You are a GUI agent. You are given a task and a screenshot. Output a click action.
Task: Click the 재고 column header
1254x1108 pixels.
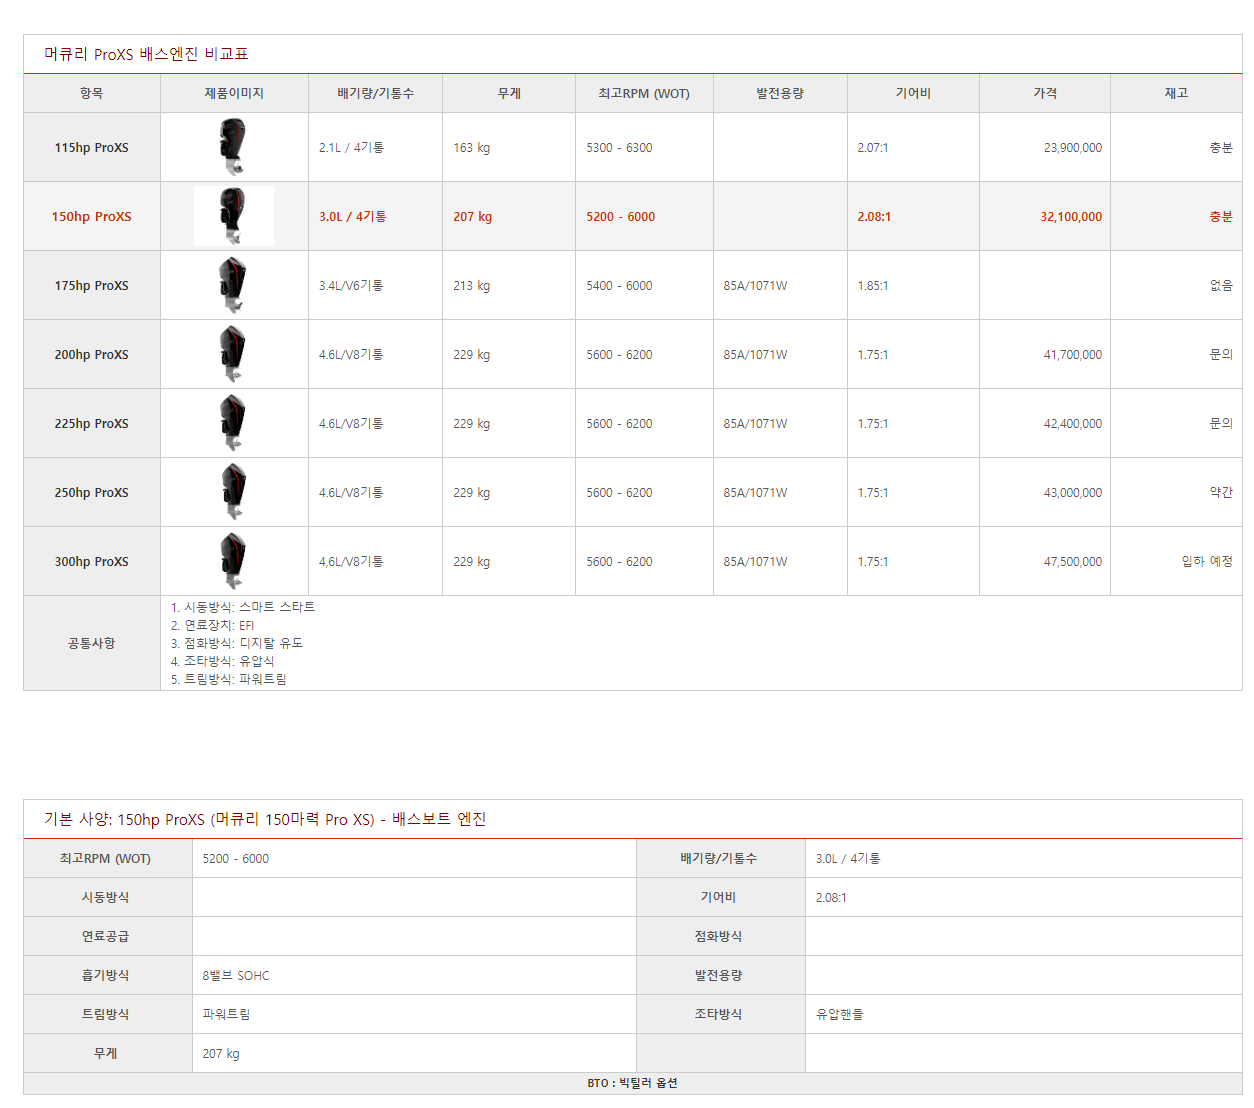1176,93
